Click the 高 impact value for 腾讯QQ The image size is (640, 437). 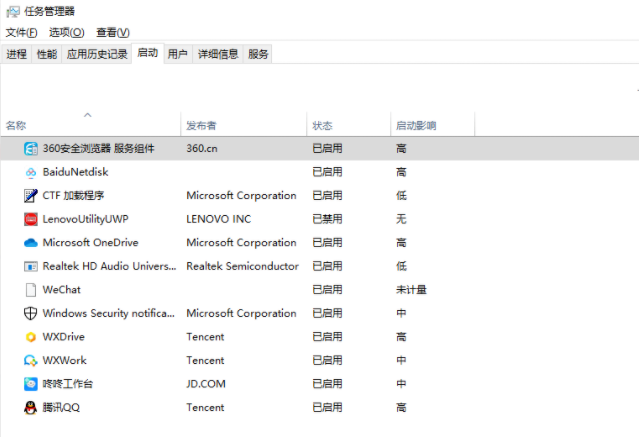point(401,408)
